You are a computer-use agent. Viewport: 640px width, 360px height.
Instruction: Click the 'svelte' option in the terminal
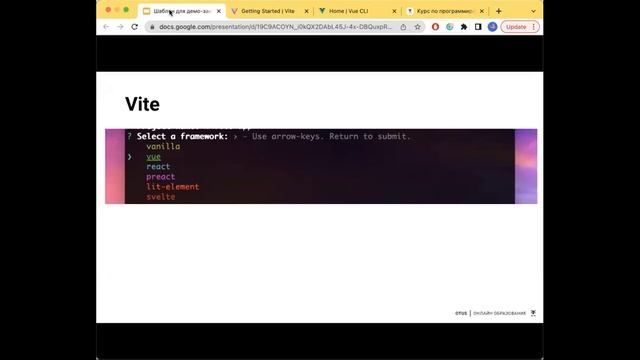coord(160,197)
